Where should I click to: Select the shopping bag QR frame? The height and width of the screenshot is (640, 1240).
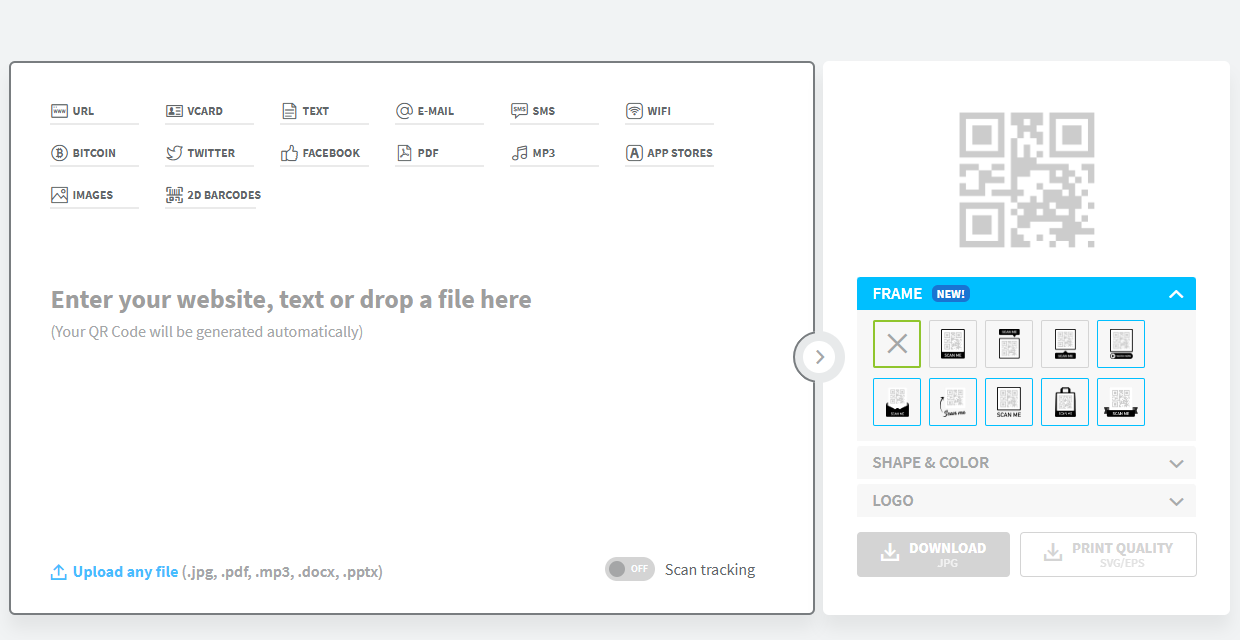click(1065, 402)
